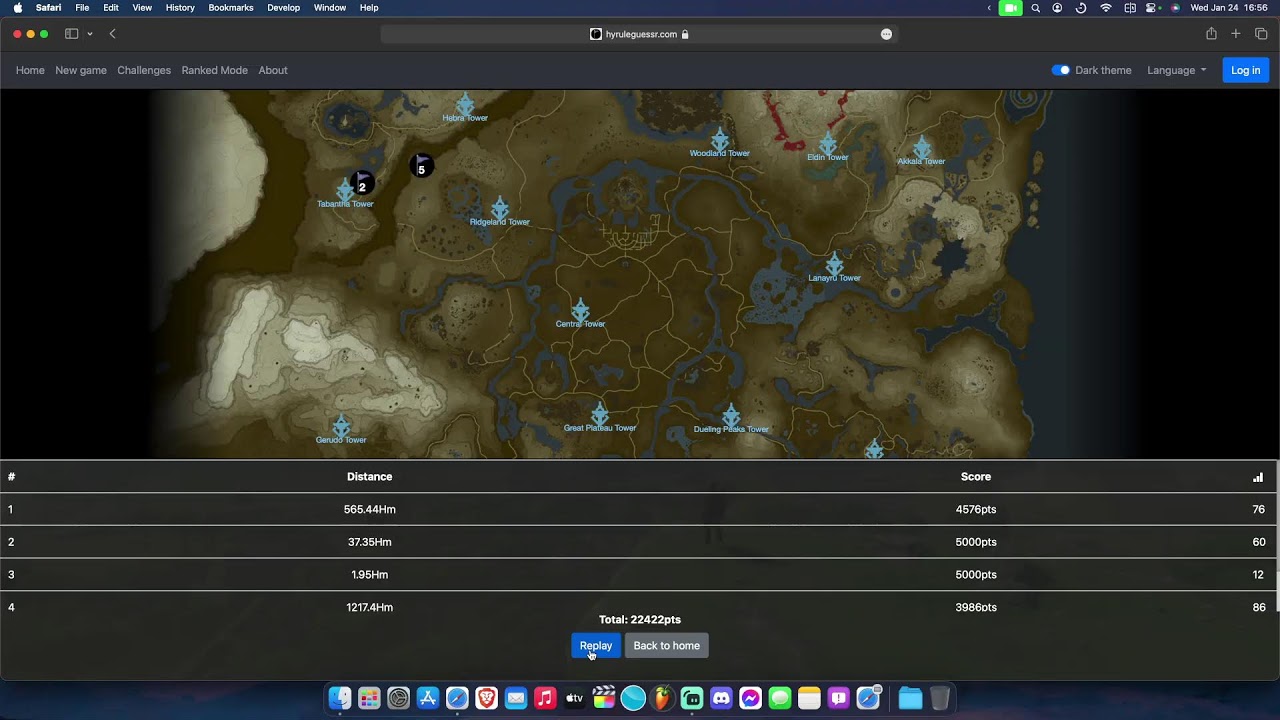The width and height of the screenshot is (1280, 720).
Task: Toggle the Safari sidebar icon
Action: (x=72, y=34)
